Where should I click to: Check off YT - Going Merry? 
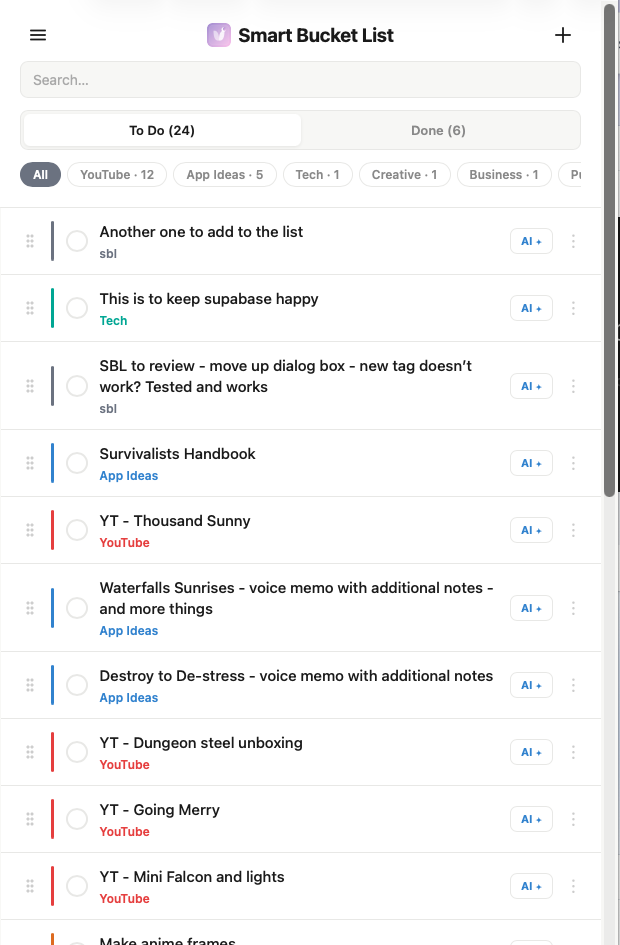(x=77, y=818)
